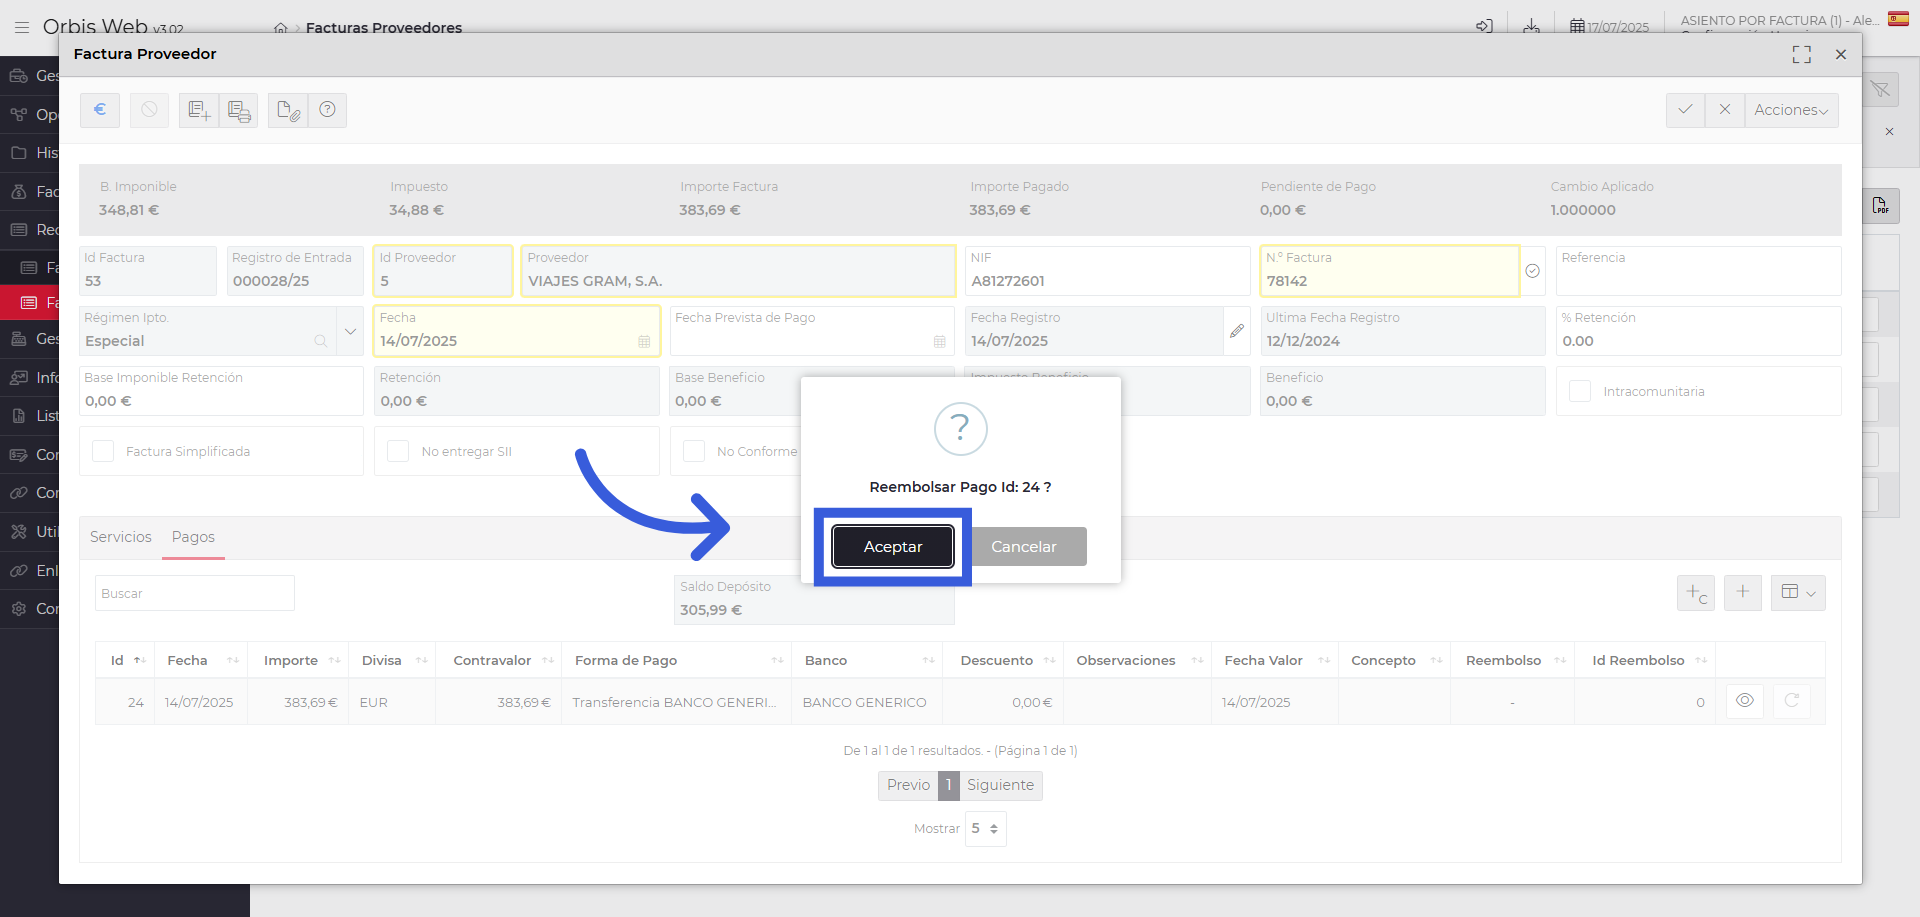This screenshot has height=917, width=1920.
Task: Click the pencil icon beside Fecha Registro
Action: point(1237,331)
